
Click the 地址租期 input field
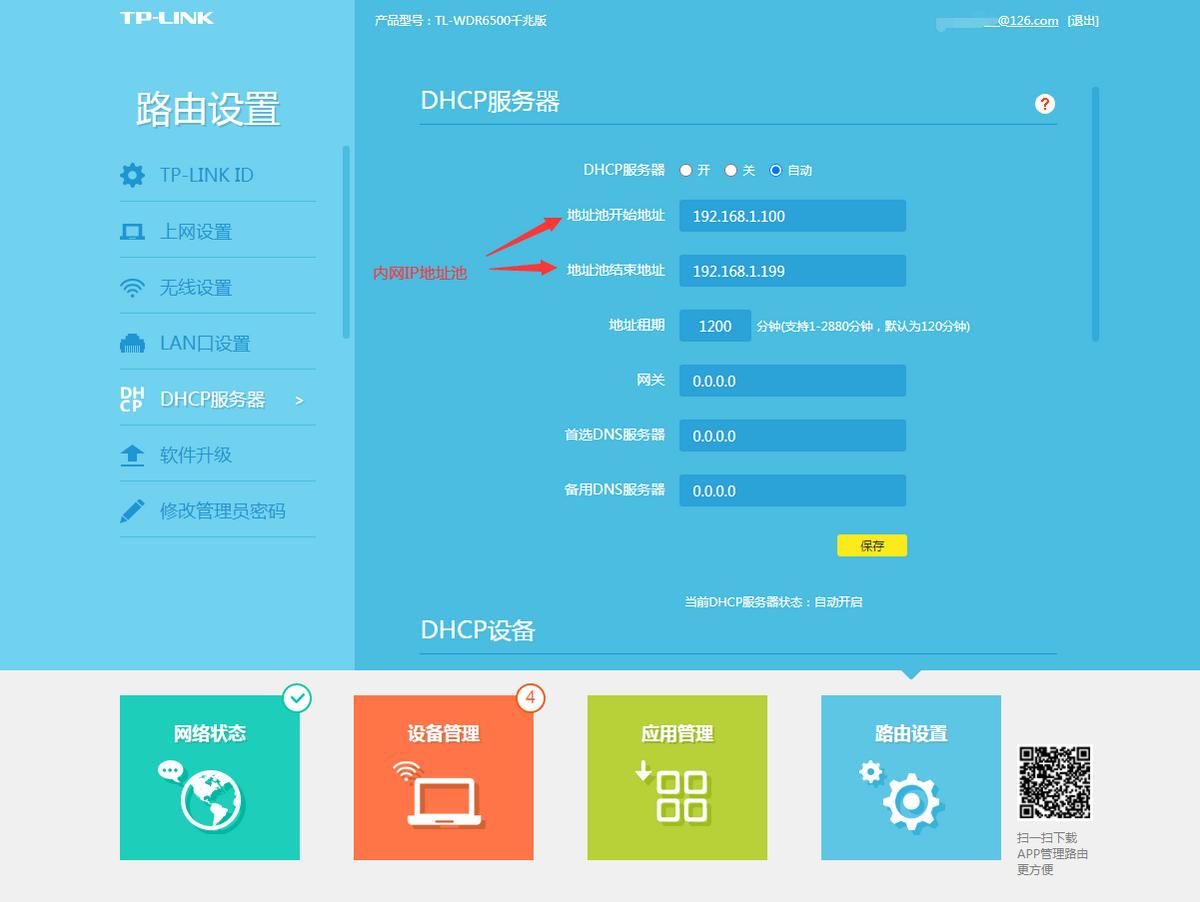[x=715, y=325]
